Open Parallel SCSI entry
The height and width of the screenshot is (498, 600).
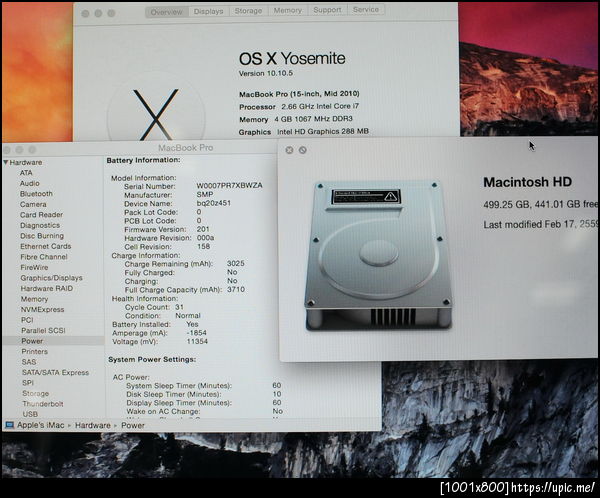43,330
